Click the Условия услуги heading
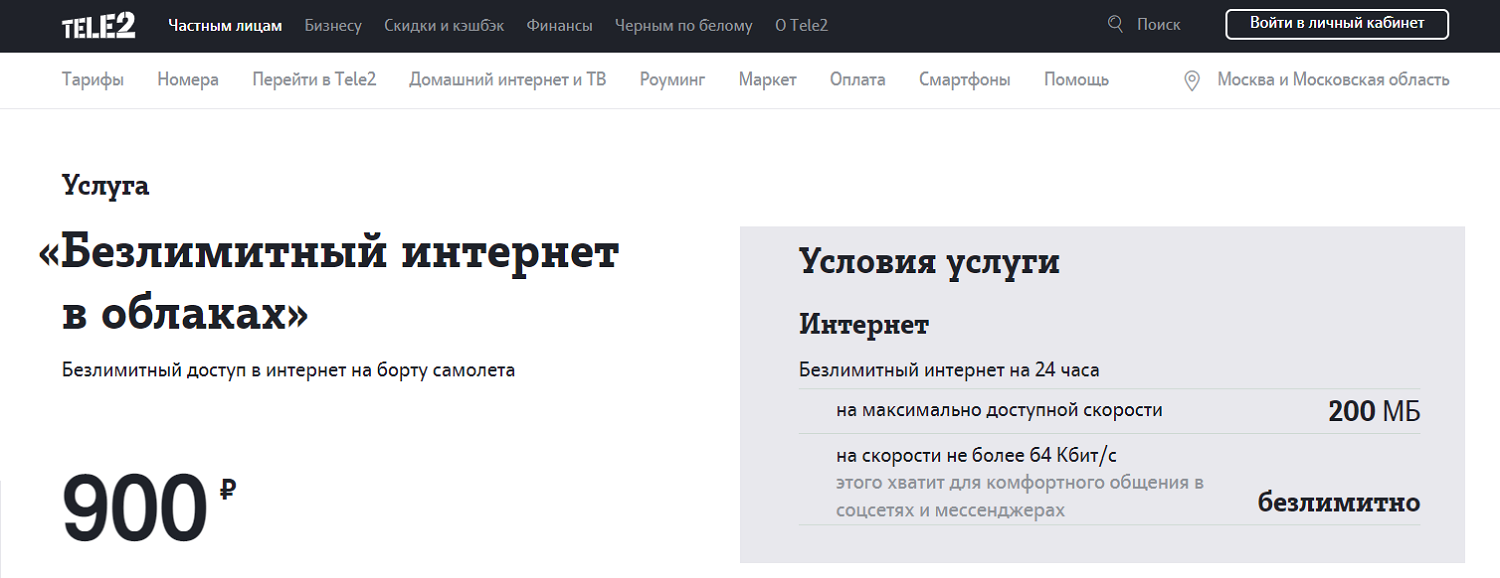The image size is (1500, 578). click(x=929, y=263)
